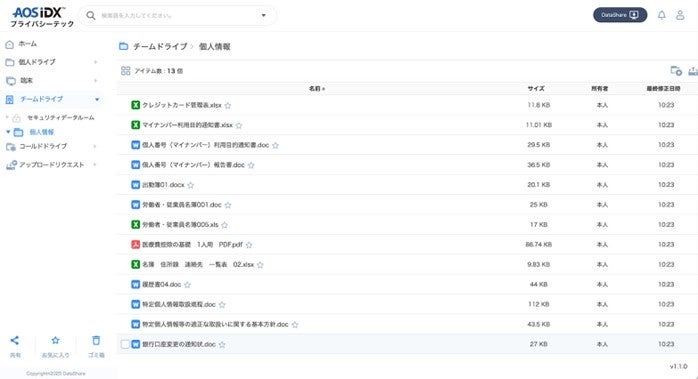
Task: Click the Word icon of 労働者・従業員名簿001.doc
Action: pyautogui.click(x=136, y=205)
